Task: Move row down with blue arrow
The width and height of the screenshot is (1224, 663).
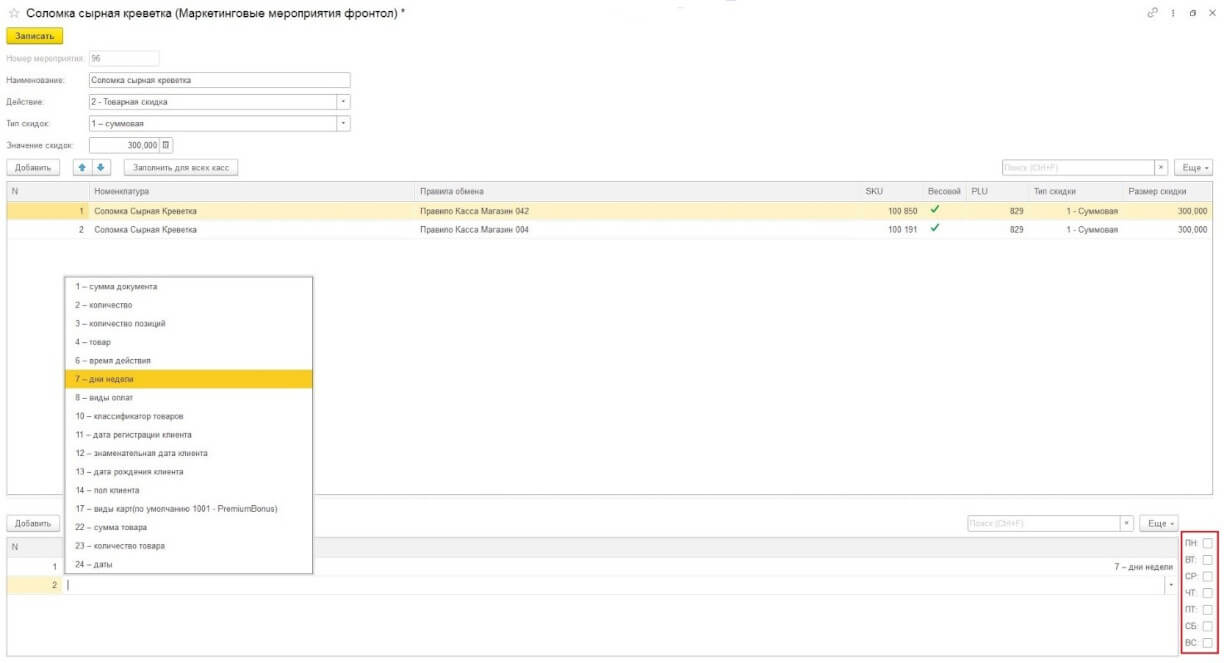Action: (x=100, y=167)
